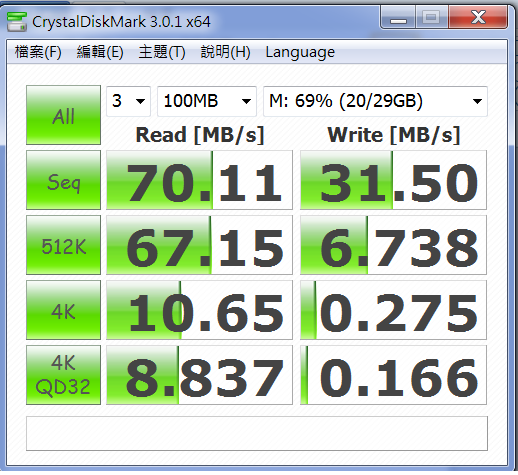
Task: Open the 說明(H) menu
Action: 225,52
